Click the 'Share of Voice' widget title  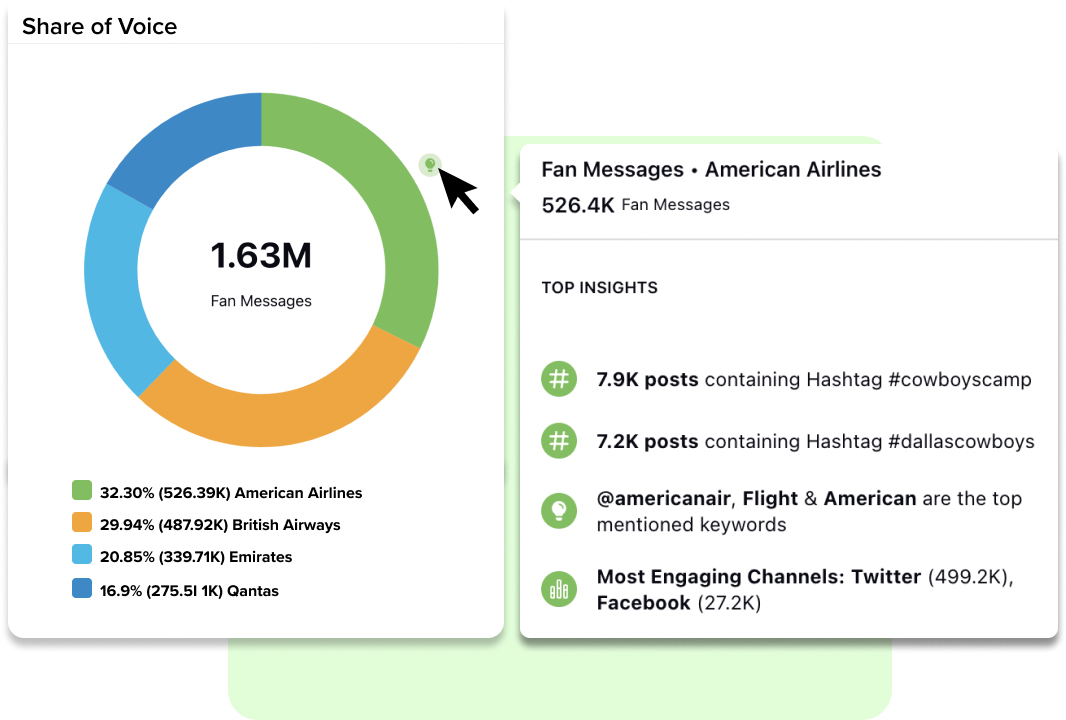(x=99, y=26)
